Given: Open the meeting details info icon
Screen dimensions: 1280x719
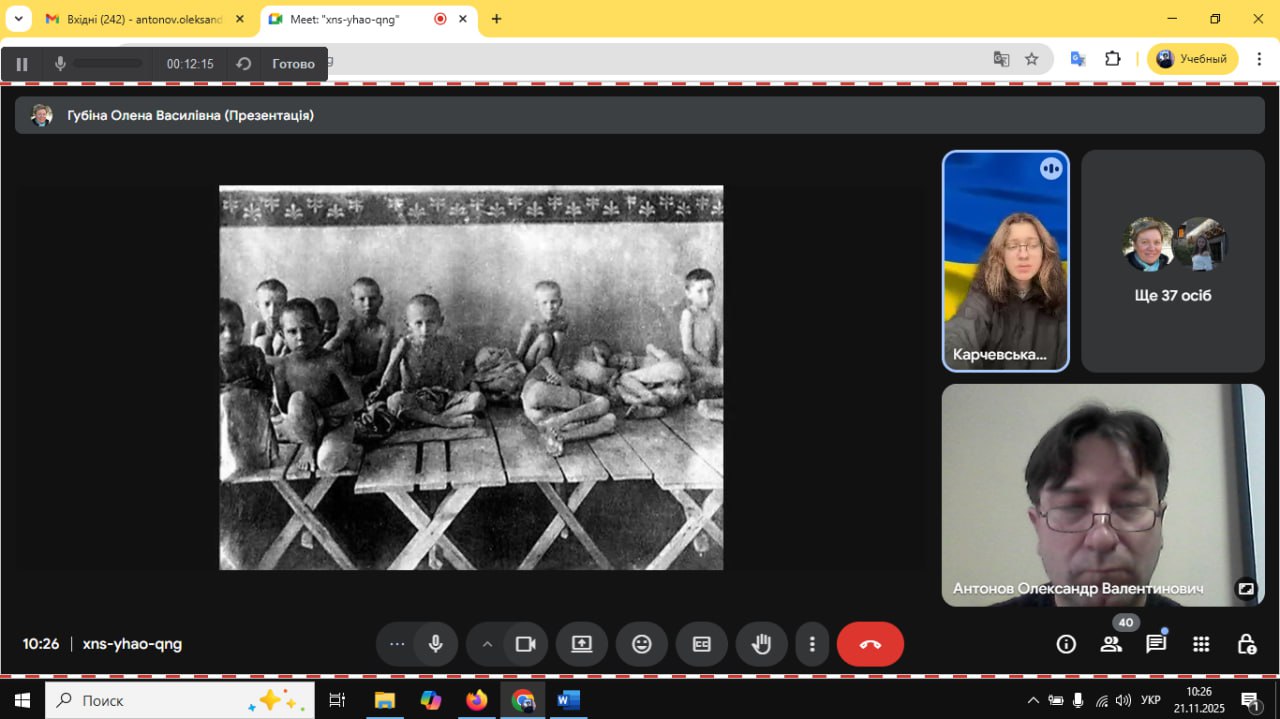Looking at the screenshot, I should click(x=1066, y=644).
